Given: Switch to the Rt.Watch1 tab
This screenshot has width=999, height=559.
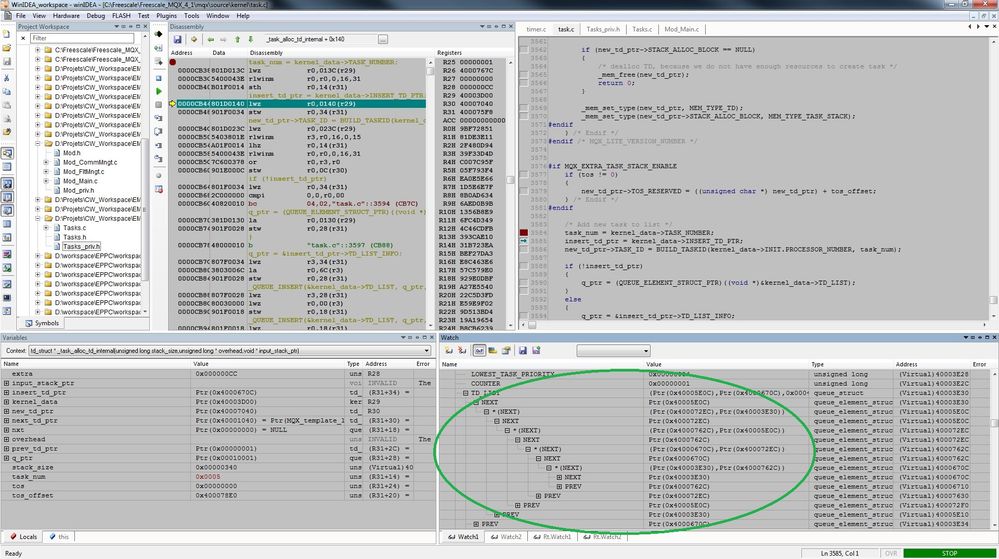Looking at the screenshot, I should pos(552,537).
